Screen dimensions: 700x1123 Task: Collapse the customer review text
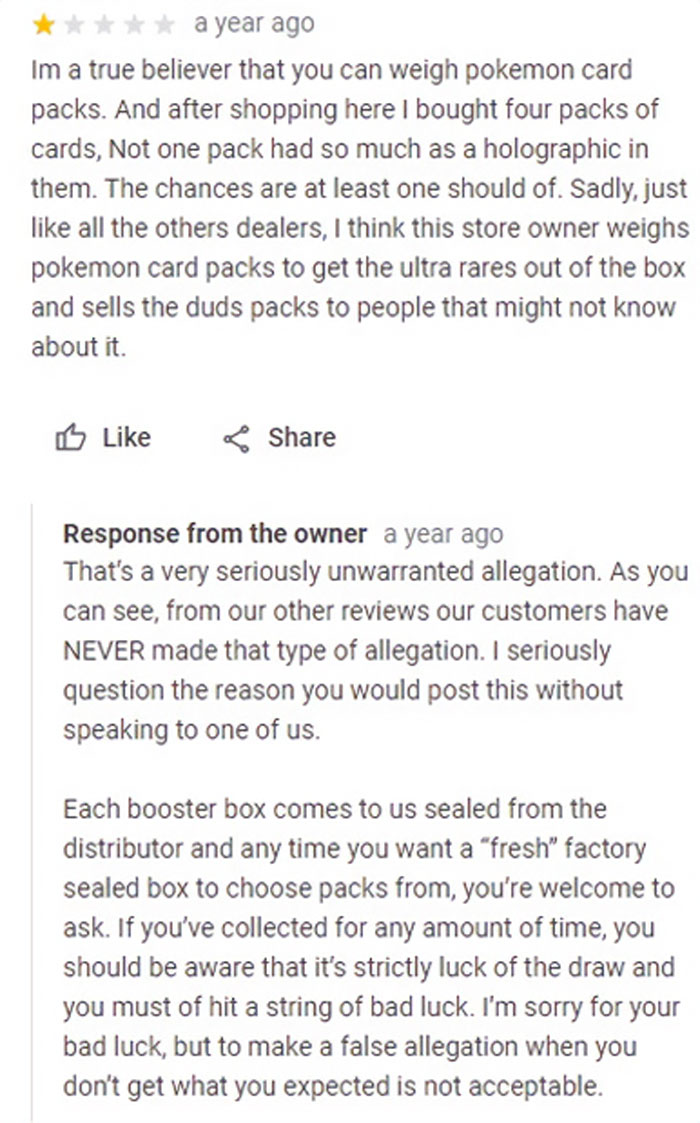tap(348, 208)
